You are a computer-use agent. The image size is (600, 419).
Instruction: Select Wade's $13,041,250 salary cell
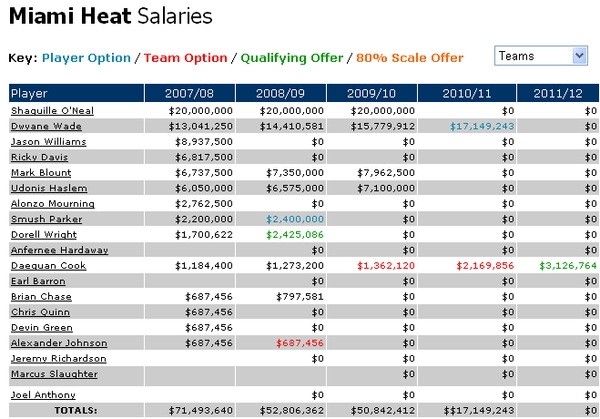point(201,126)
